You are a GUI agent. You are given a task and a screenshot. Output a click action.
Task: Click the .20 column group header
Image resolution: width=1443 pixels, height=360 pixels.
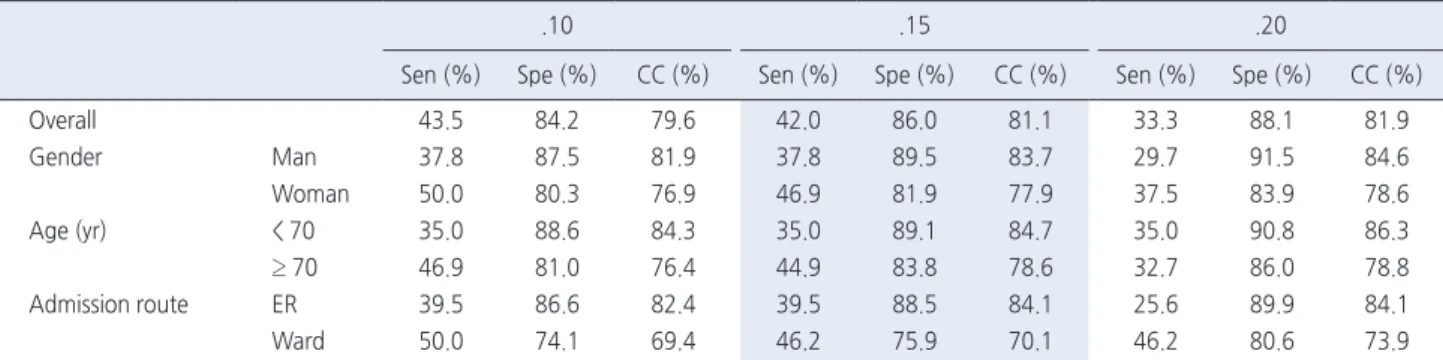point(1269,30)
